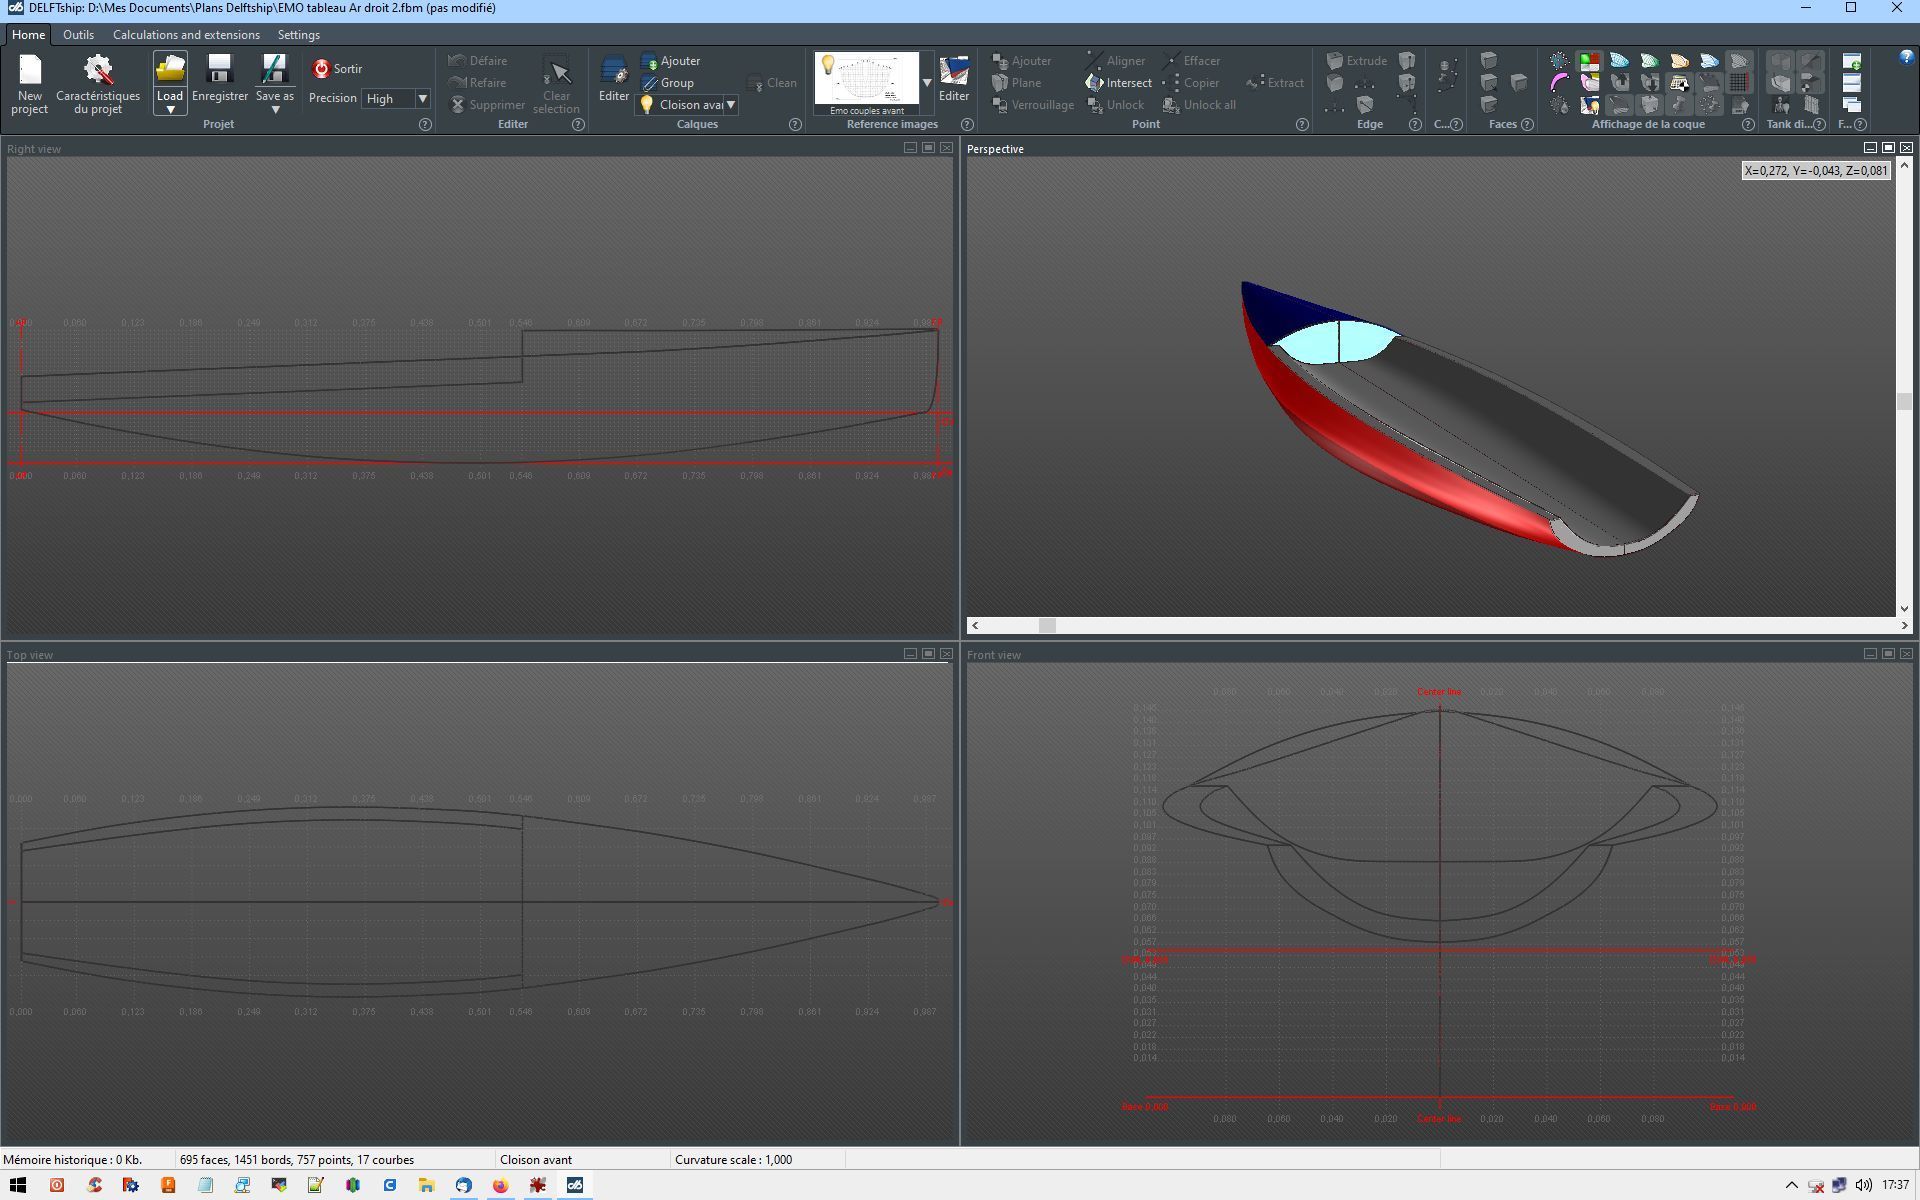Viewport: 1920px width, 1200px height.
Task: Toggle the grid display icon
Action: [x=1739, y=83]
